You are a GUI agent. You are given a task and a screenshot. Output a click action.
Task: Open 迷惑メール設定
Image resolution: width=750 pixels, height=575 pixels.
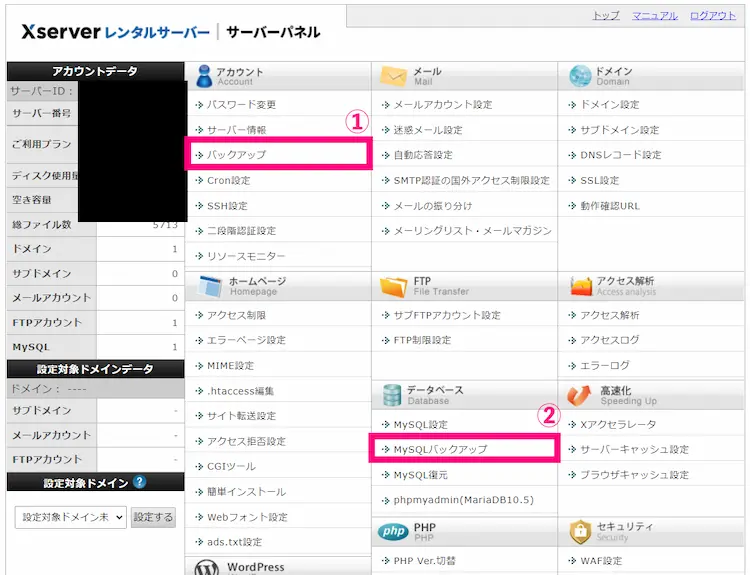pos(428,130)
